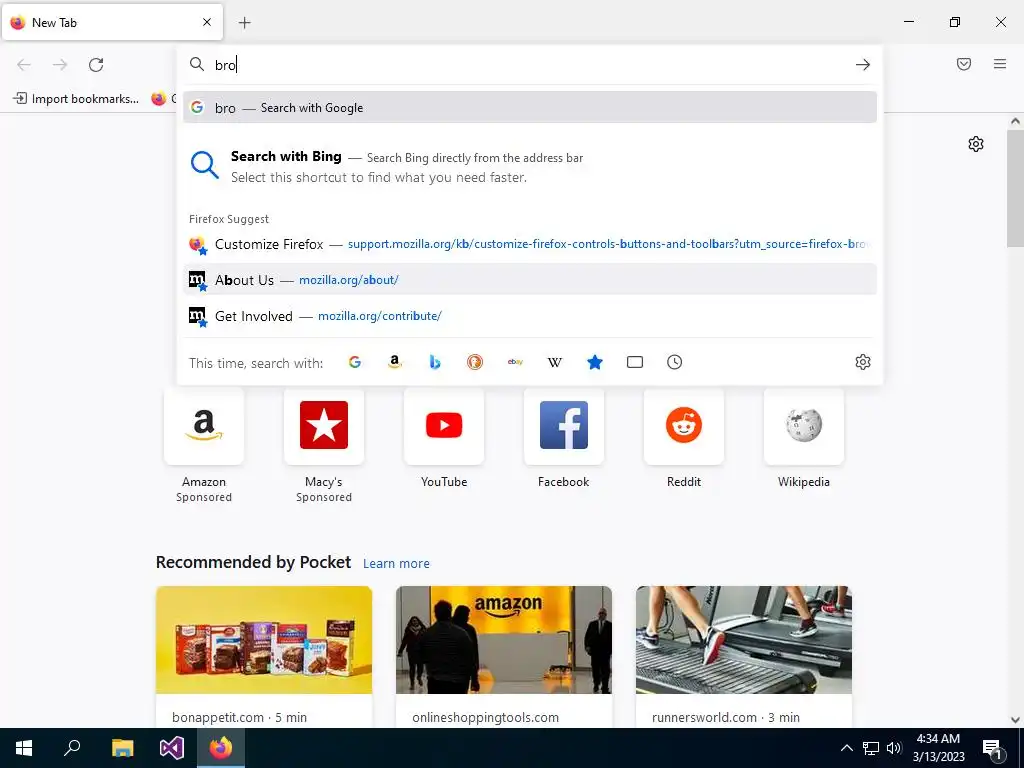Click the Go arrow in address bar

[x=863, y=65]
